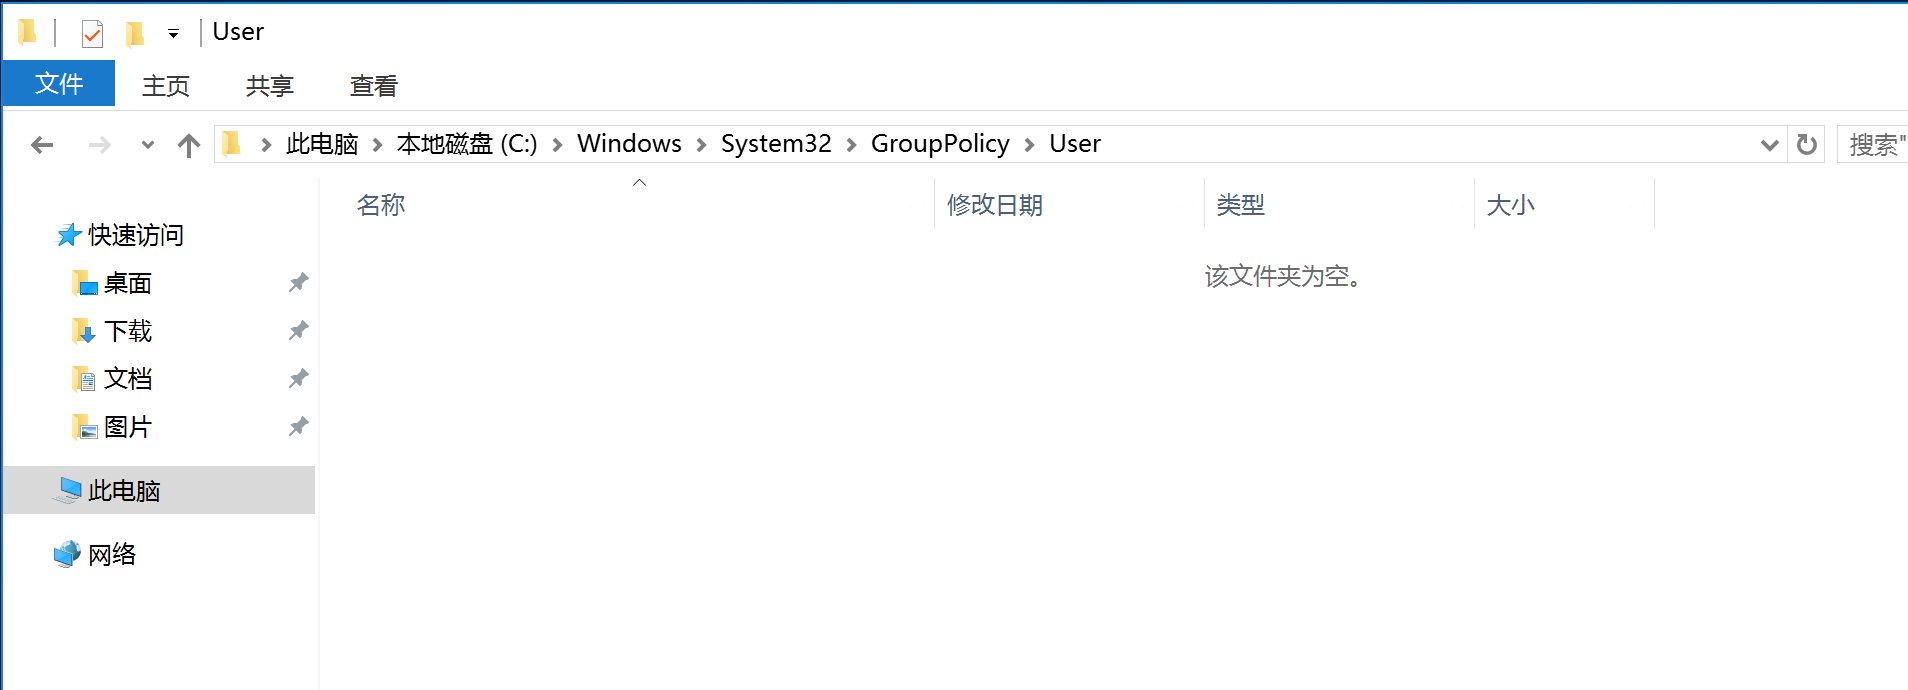Switch to the 主页 ribbon tab

coord(166,85)
